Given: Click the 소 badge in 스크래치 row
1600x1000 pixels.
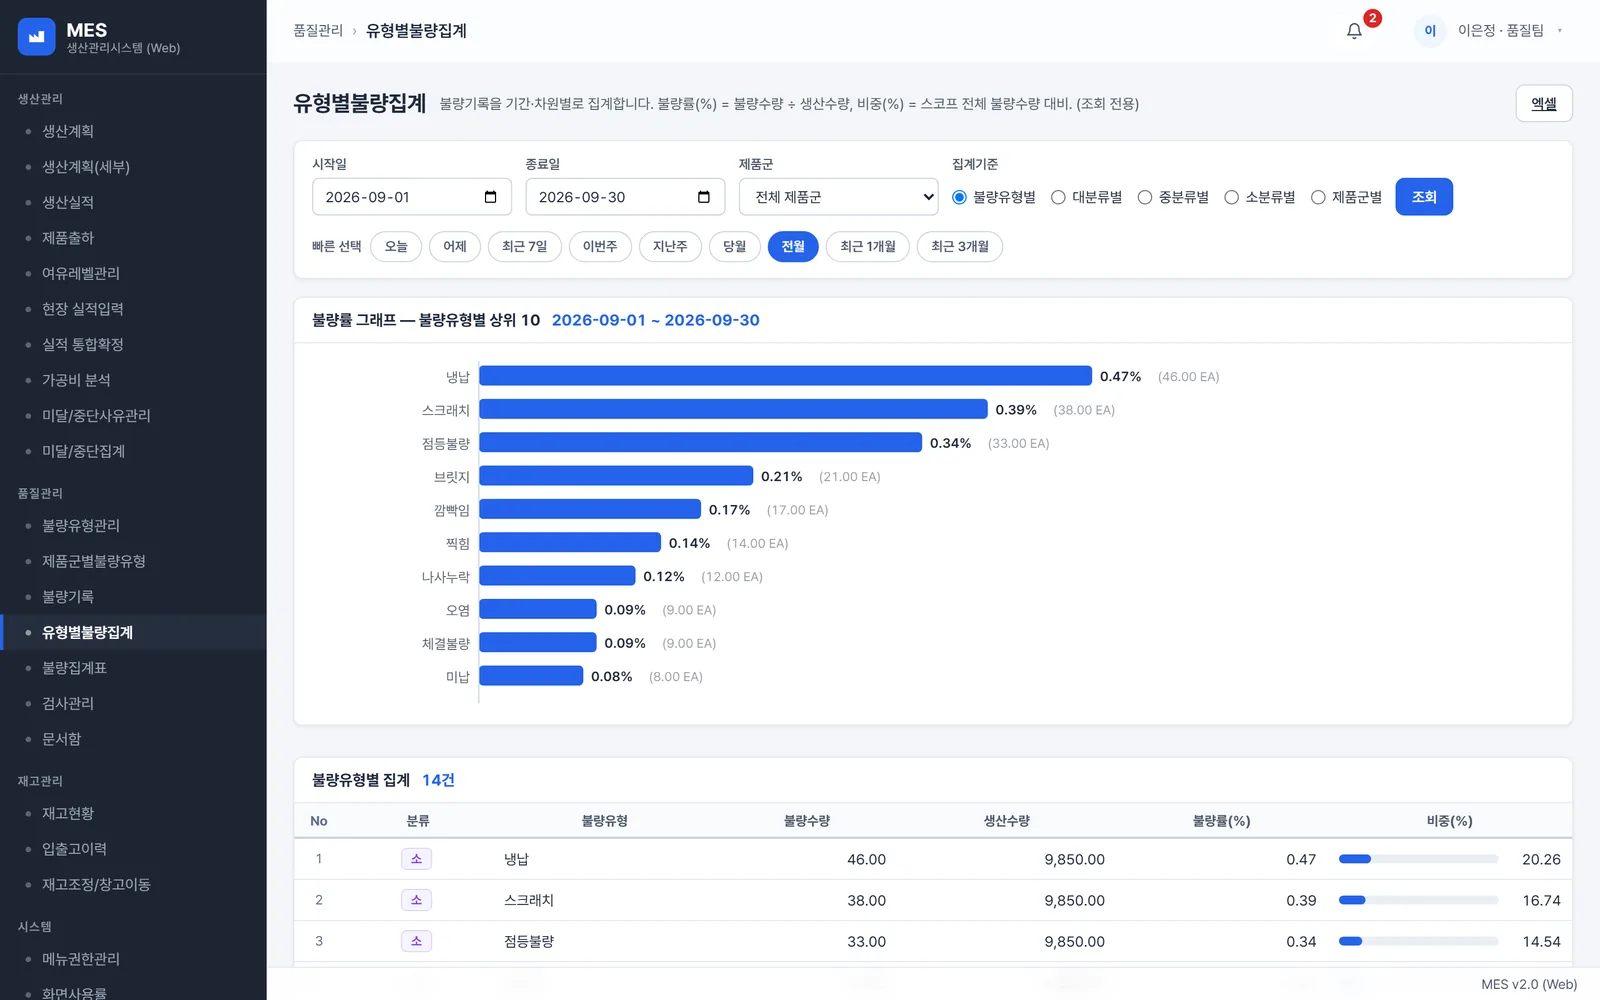Looking at the screenshot, I should (x=416, y=900).
